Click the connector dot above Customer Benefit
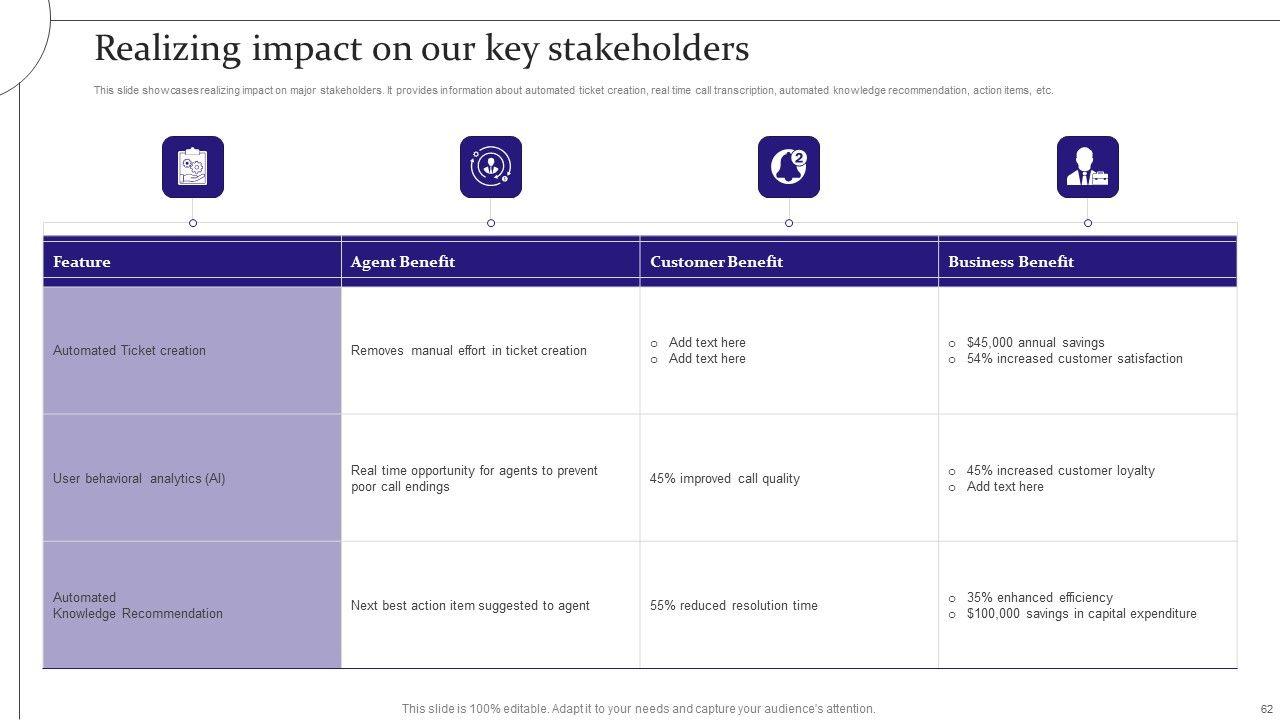The image size is (1280, 720). [x=789, y=223]
